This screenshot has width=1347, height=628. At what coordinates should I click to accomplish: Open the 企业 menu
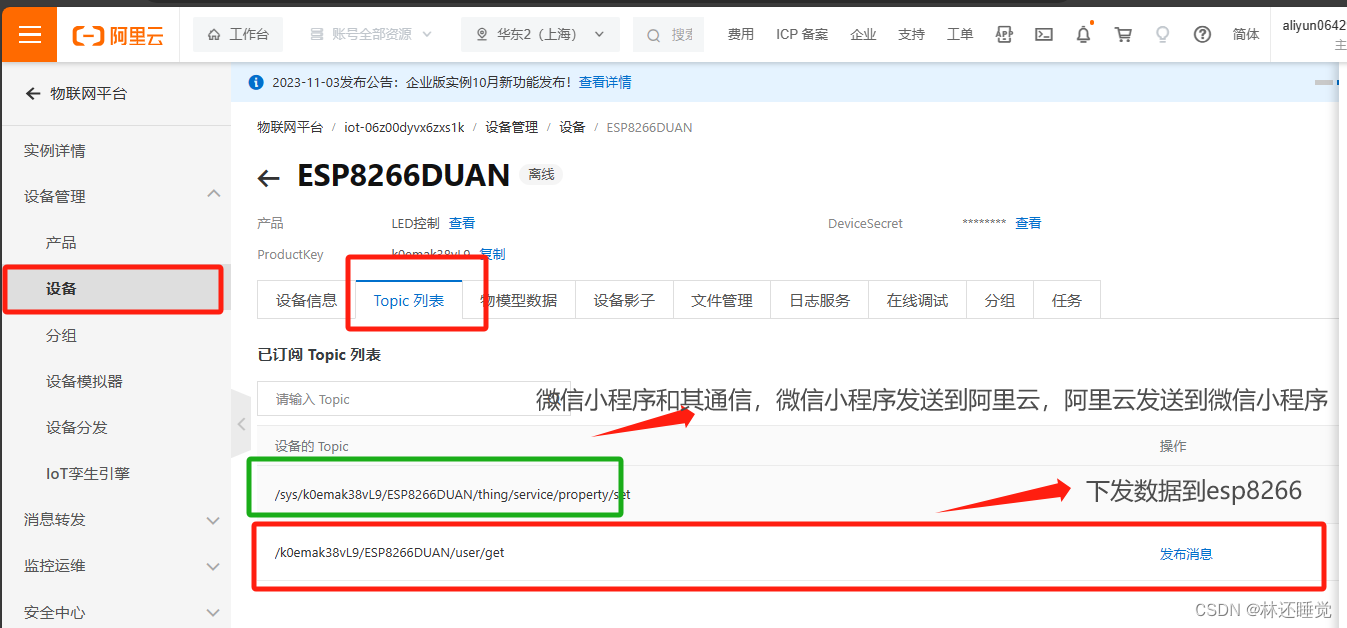863,34
